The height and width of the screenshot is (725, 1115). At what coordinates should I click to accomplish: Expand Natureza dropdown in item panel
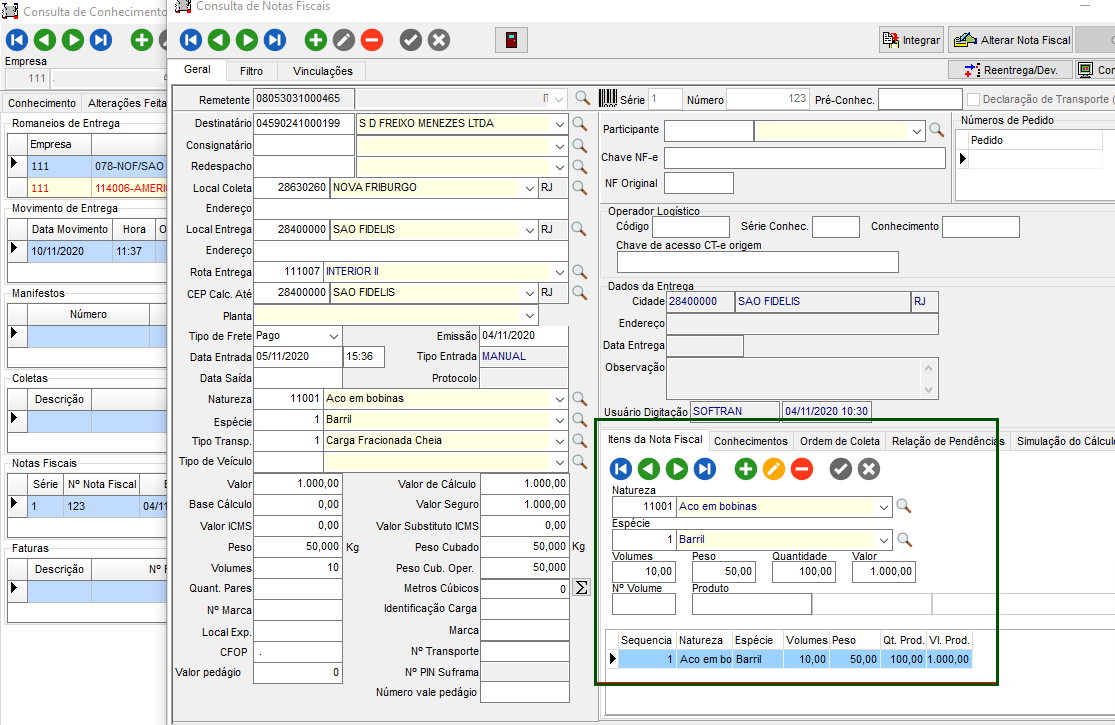tap(883, 507)
